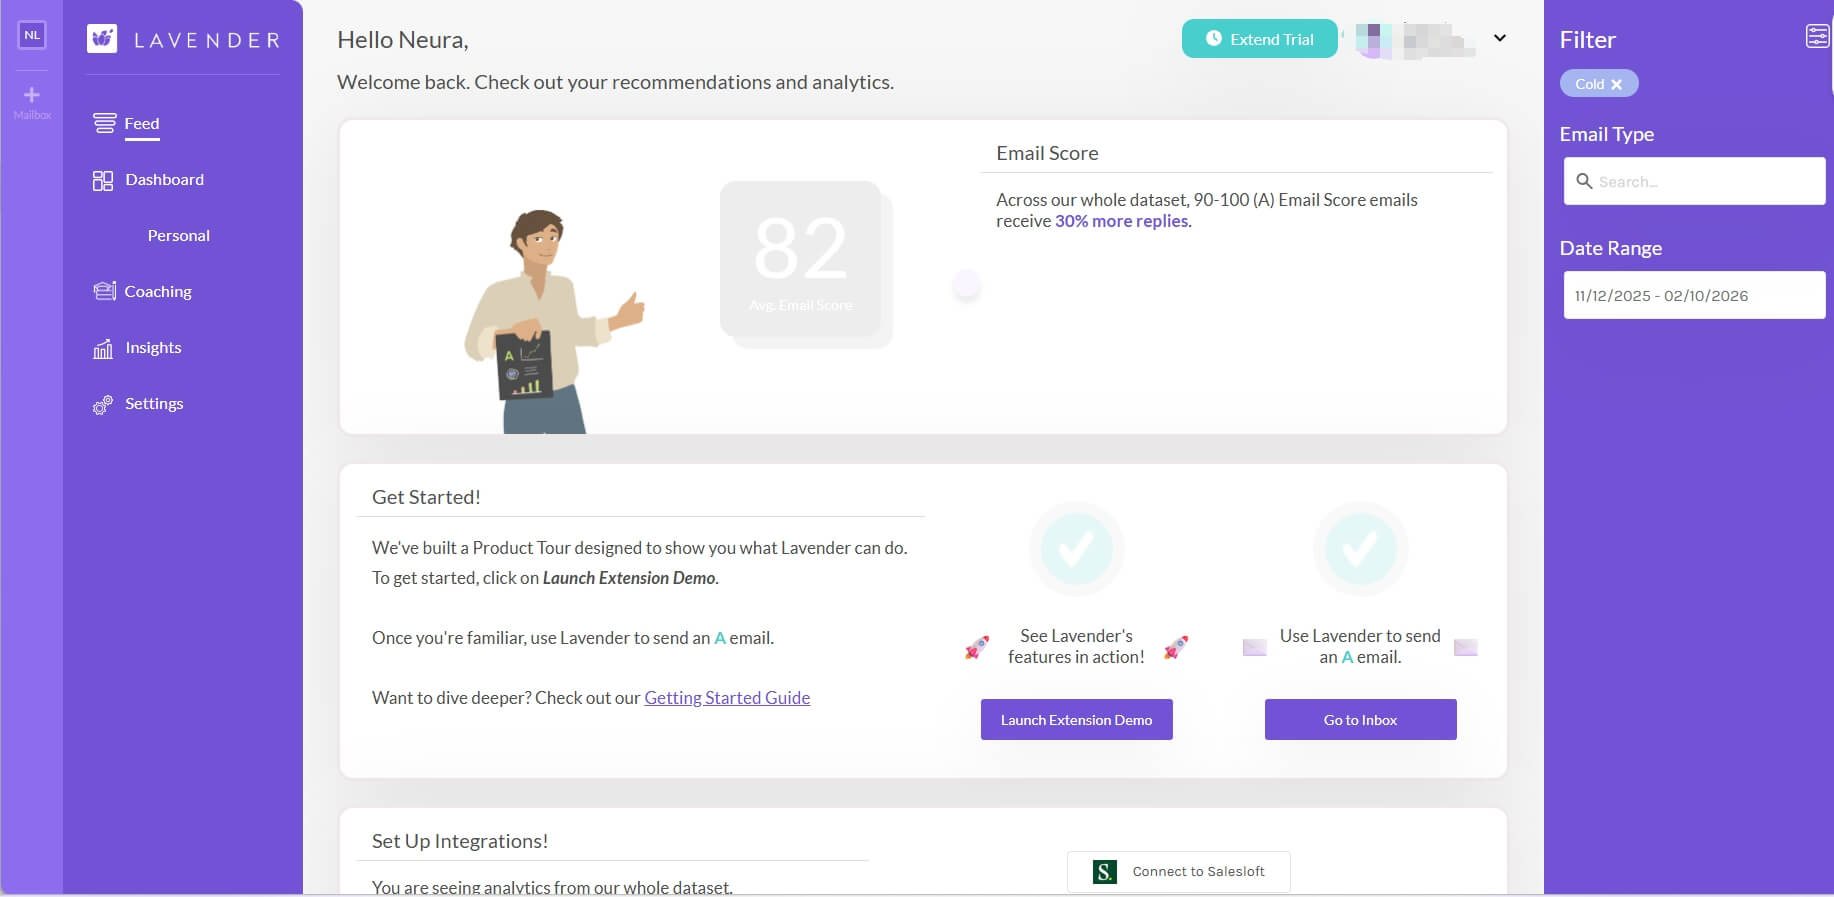Add a mailbox with plus icon

click(32, 96)
